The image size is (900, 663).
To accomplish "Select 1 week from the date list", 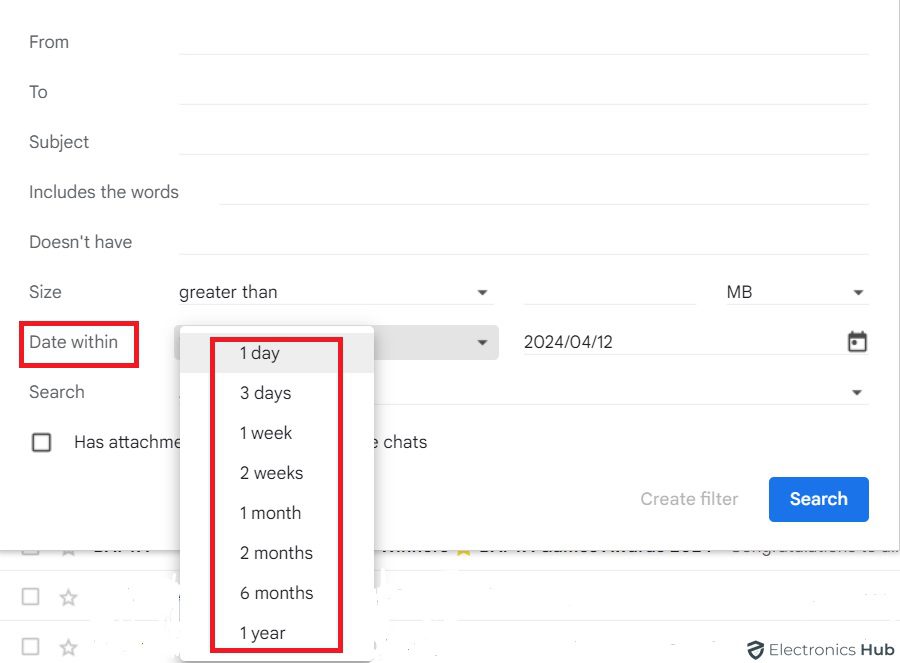I will [x=266, y=433].
